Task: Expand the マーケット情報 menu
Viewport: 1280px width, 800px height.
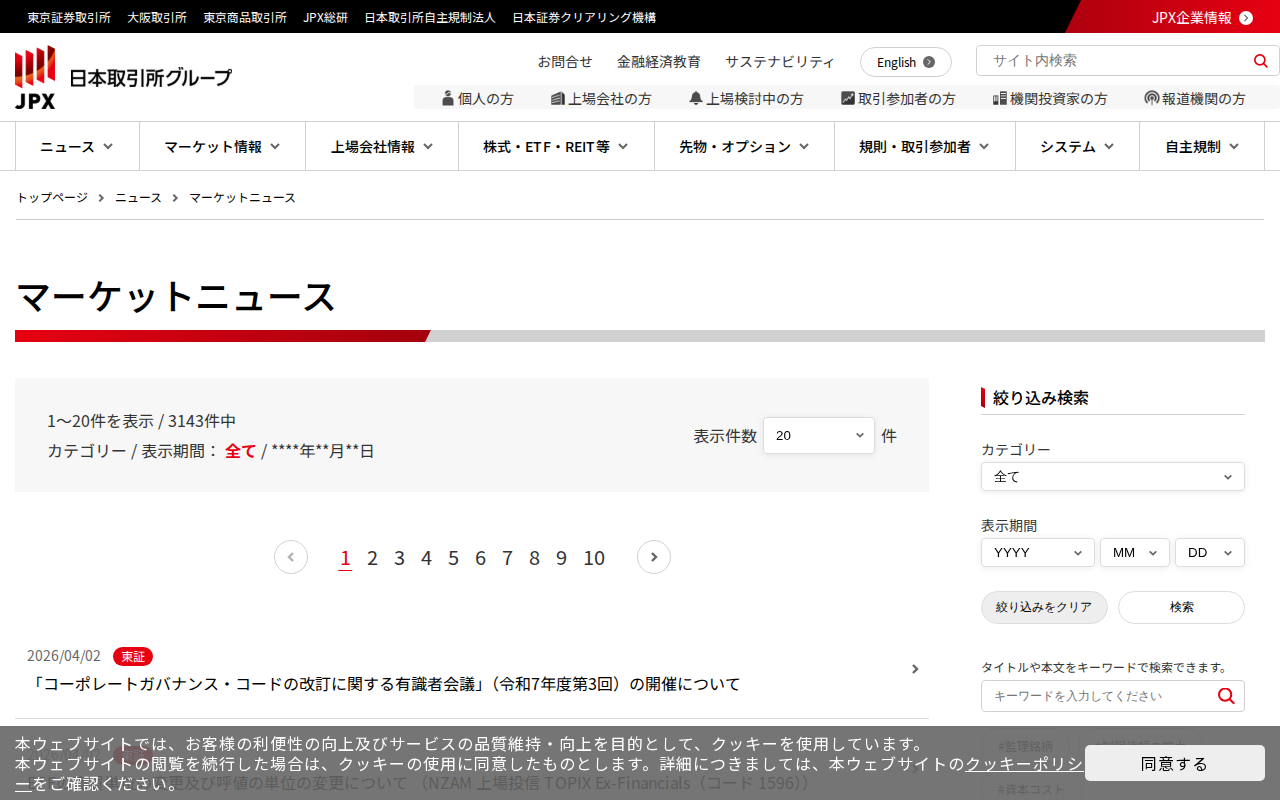Action: pyautogui.click(x=222, y=146)
